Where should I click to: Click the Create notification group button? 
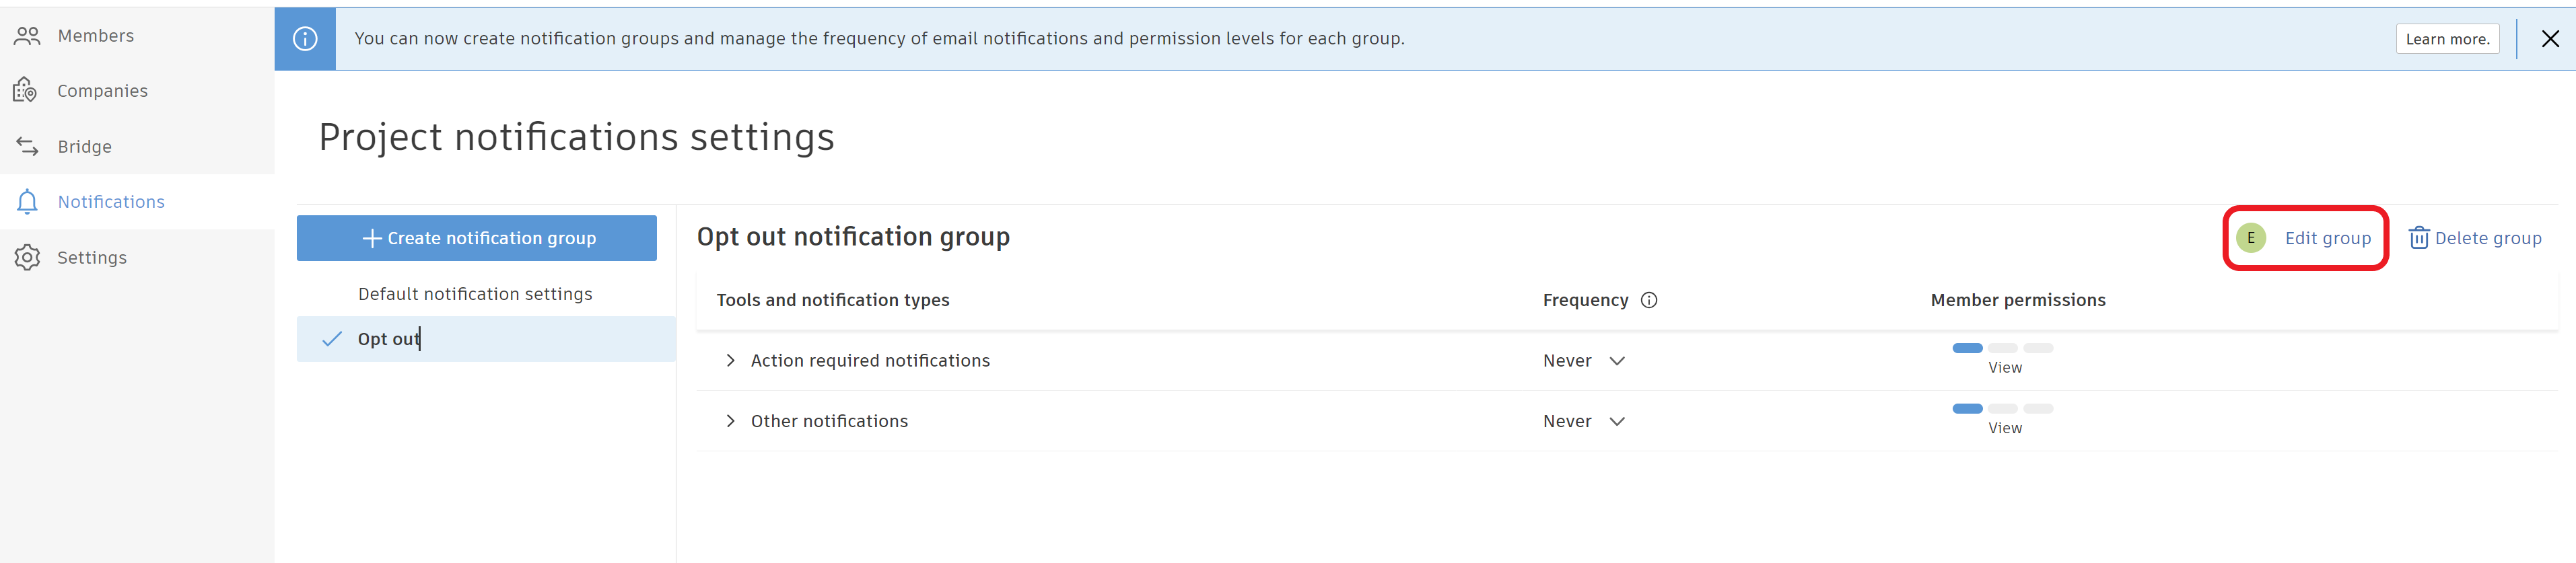click(x=477, y=238)
